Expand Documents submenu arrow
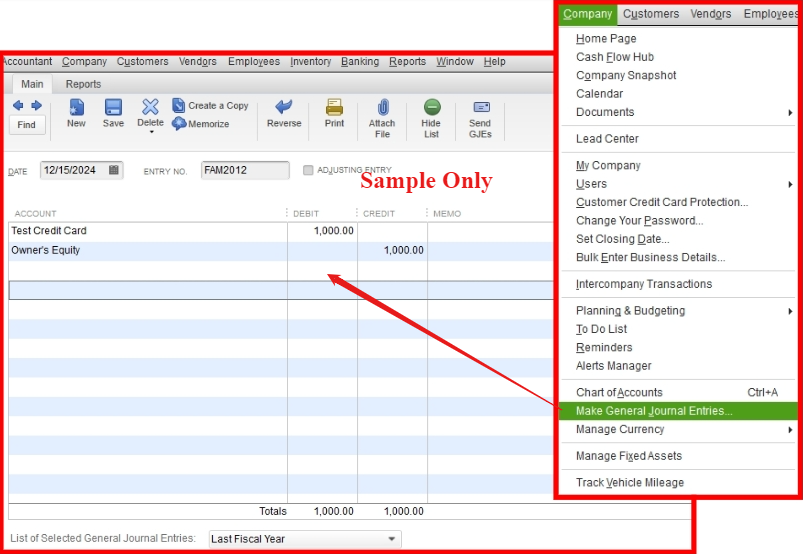Screen dimensions: 803x554 [x=790, y=112]
